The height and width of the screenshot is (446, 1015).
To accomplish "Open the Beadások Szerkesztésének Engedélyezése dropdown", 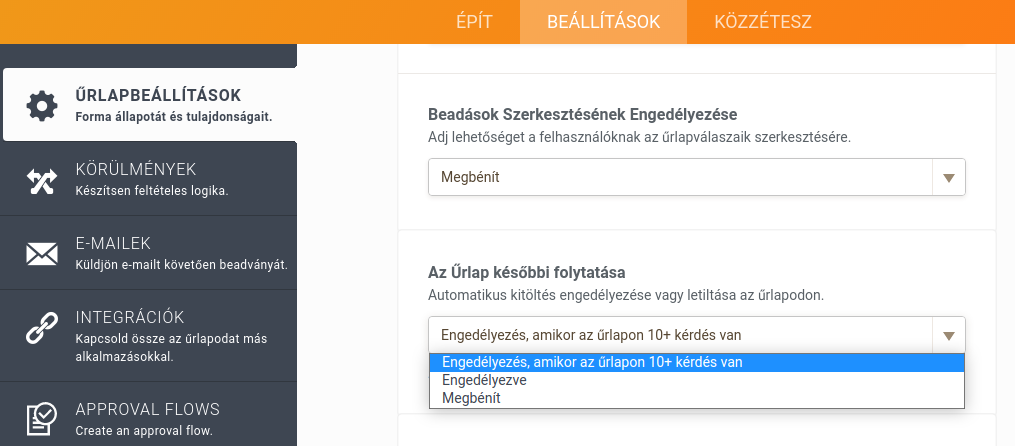I will click(x=680, y=177).
